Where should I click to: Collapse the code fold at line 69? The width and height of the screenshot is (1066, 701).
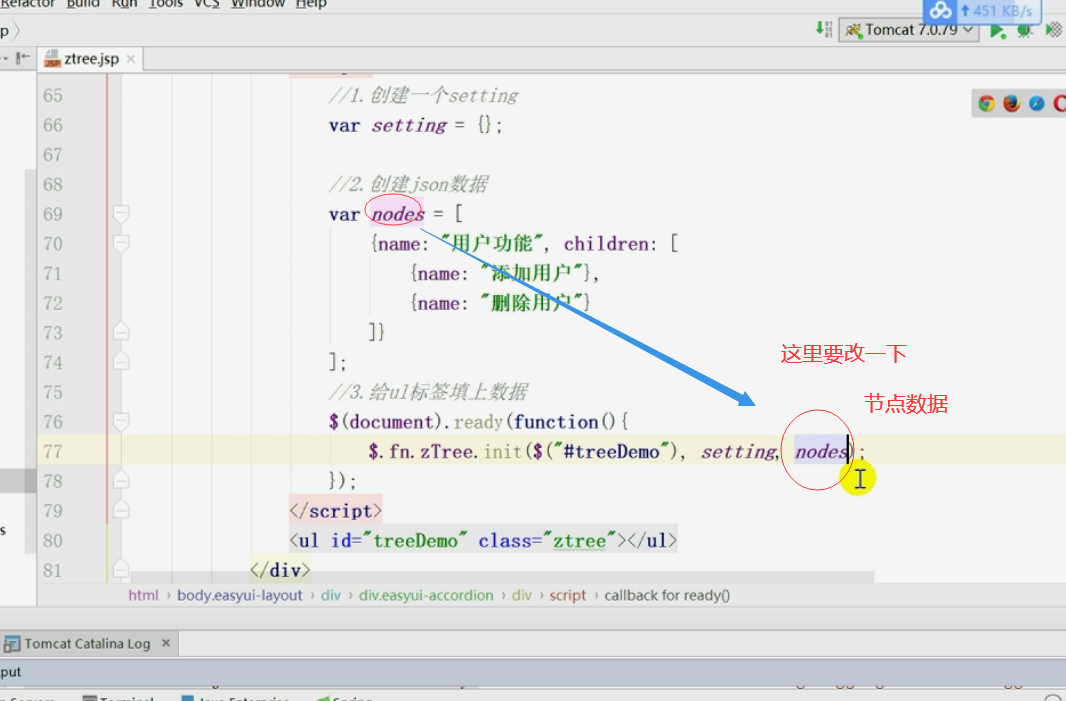click(121, 213)
